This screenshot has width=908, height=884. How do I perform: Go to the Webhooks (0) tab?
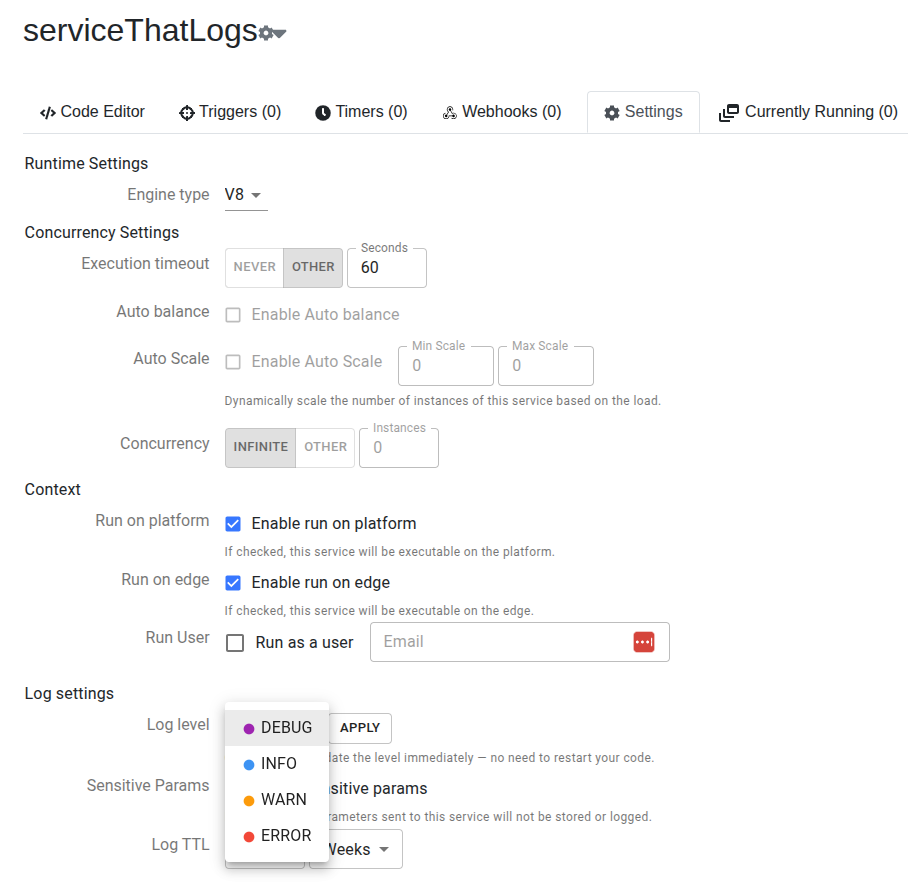pos(501,112)
